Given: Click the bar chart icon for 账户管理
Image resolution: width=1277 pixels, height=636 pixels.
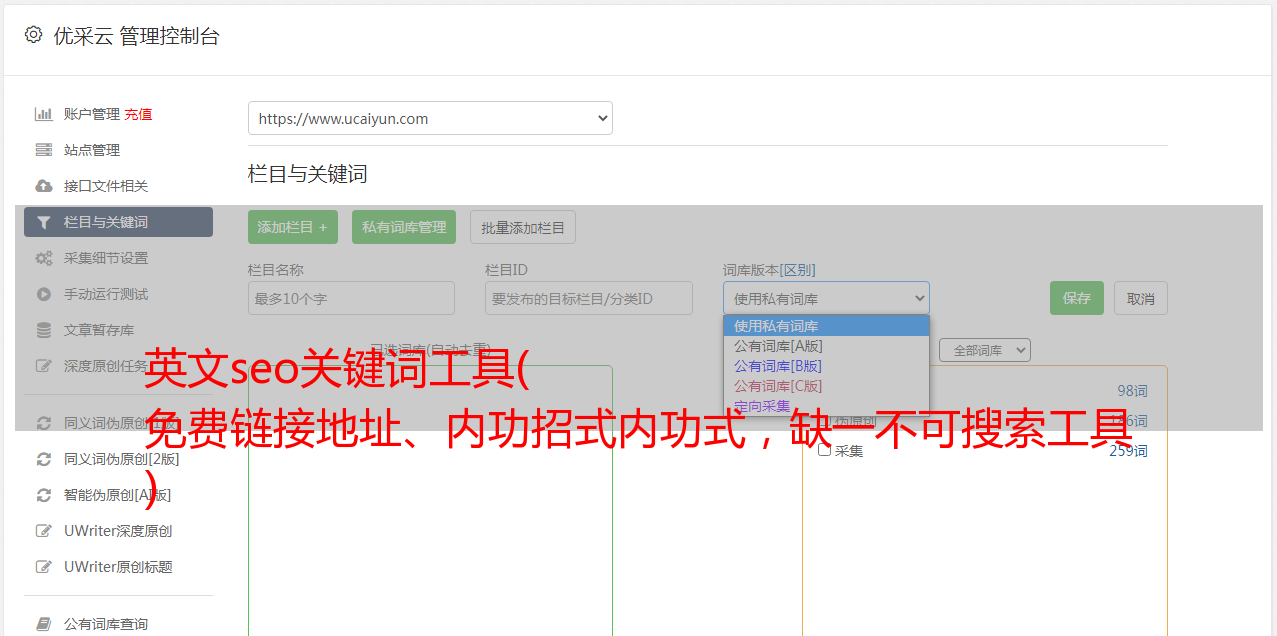Looking at the screenshot, I should (43, 114).
